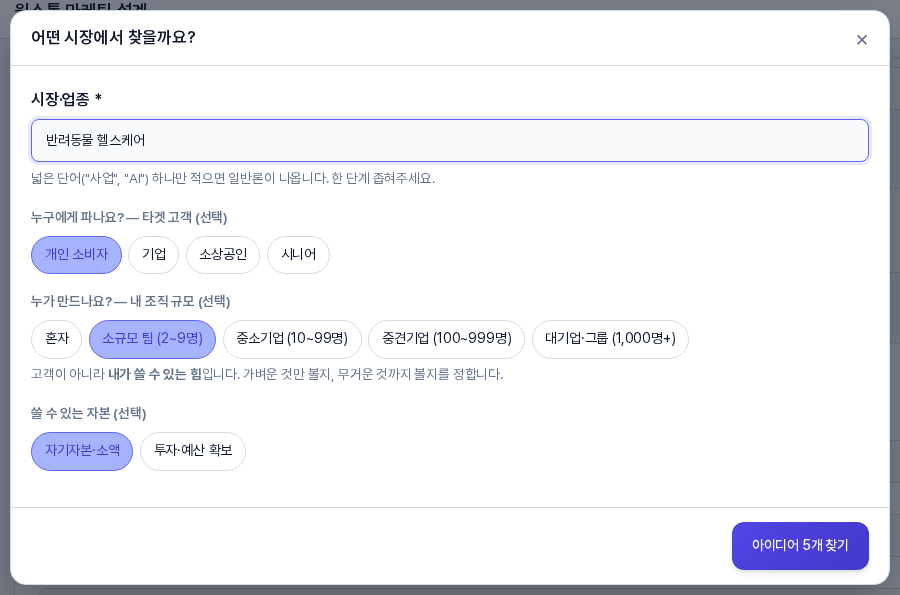Choose 중소기업 (10~99명) organization size

[x=292, y=339]
